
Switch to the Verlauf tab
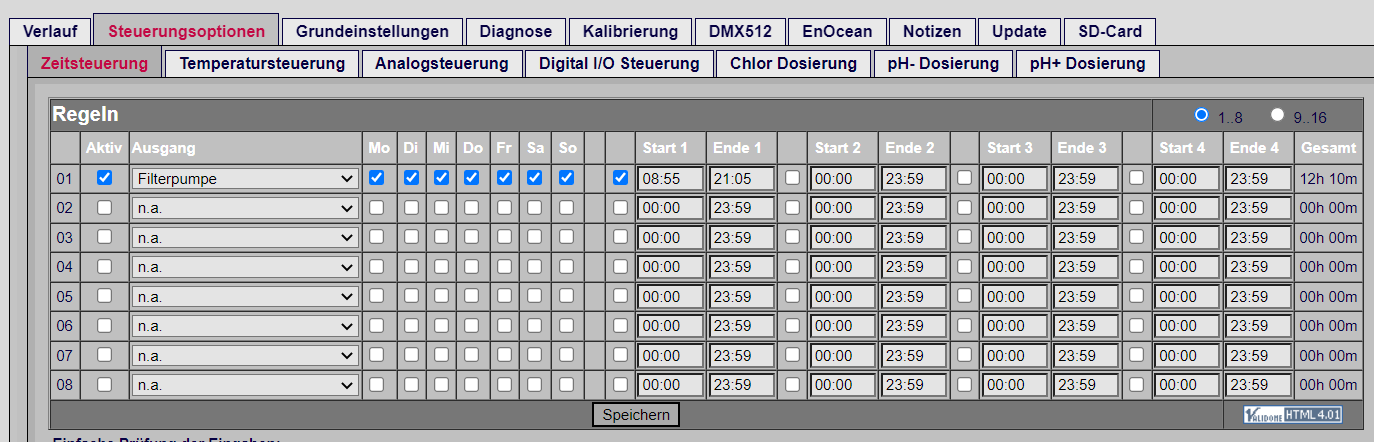49,31
